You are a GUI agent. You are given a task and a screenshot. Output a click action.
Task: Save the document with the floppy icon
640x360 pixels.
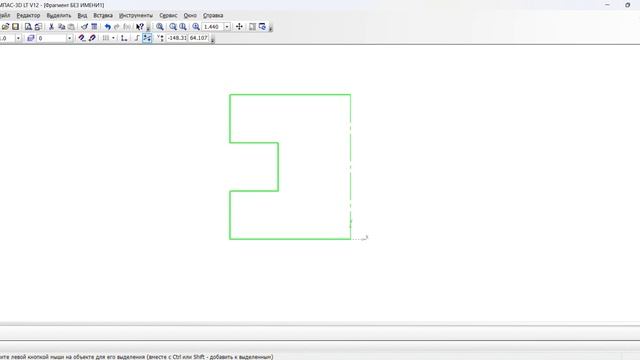(x=16, y=27)
